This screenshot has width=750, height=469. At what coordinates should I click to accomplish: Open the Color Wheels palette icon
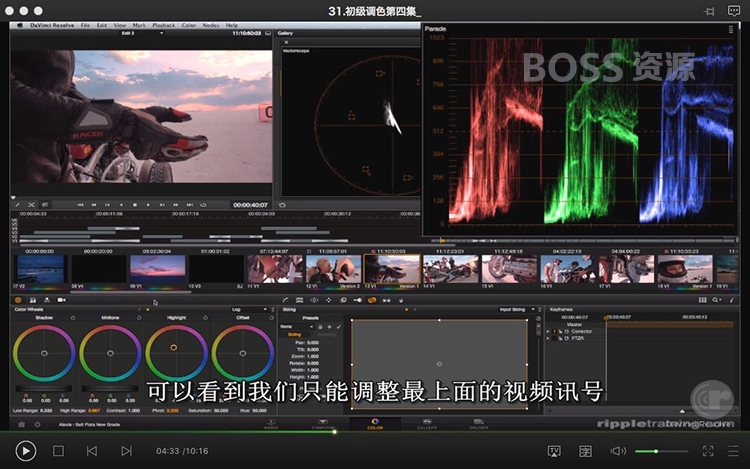click(18, 300)
